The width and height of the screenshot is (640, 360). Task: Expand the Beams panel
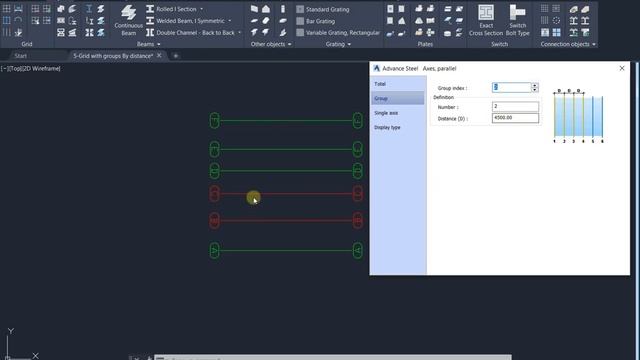pos(149,44)
